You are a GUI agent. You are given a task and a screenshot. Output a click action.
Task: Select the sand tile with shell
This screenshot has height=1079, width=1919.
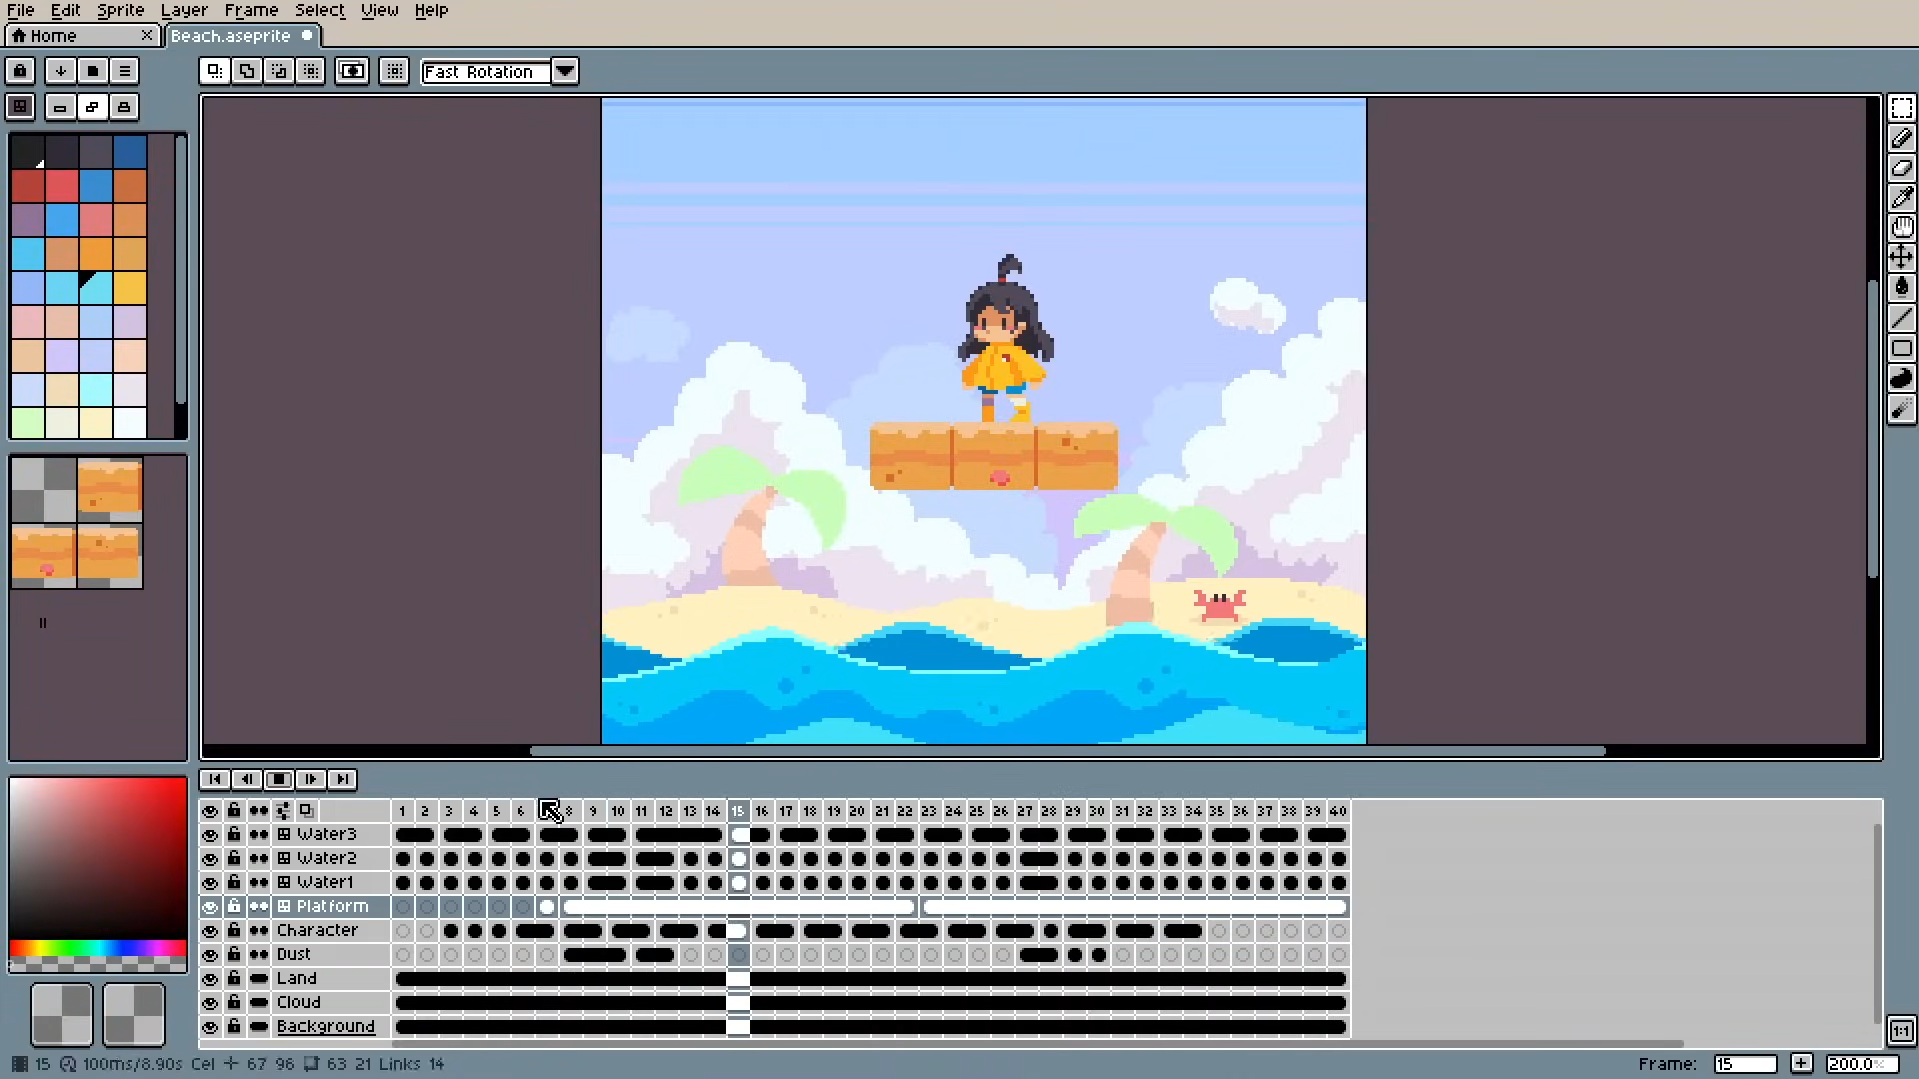tap(44, 557)
